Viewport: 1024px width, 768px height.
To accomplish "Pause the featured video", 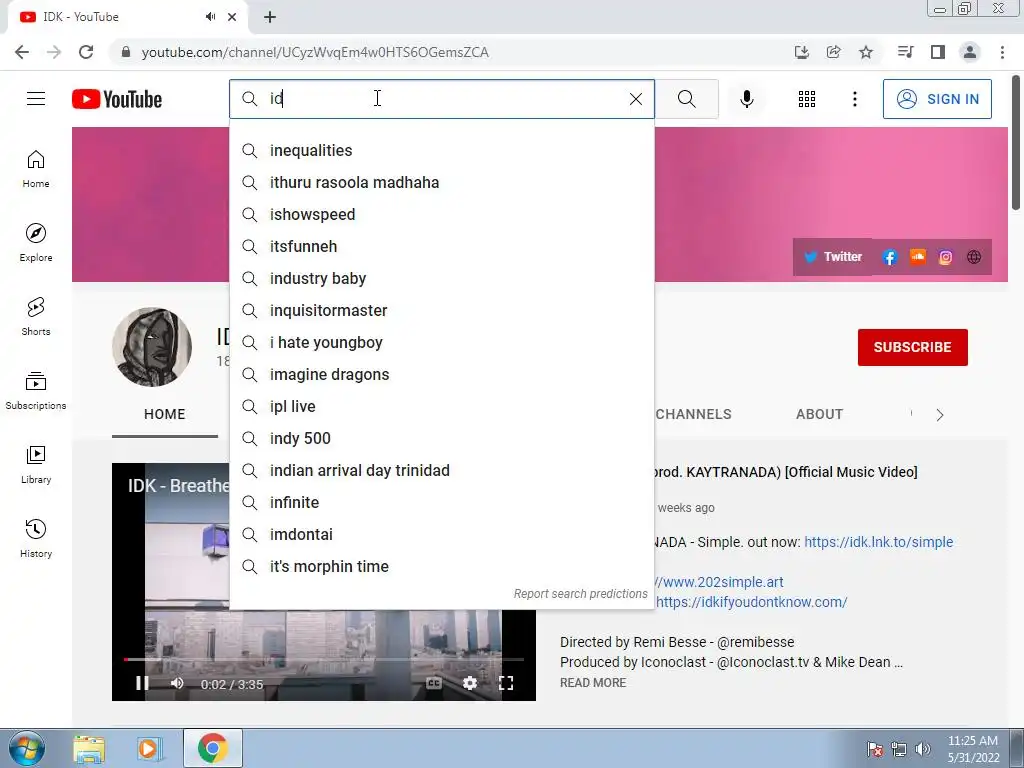I will 142,683.
